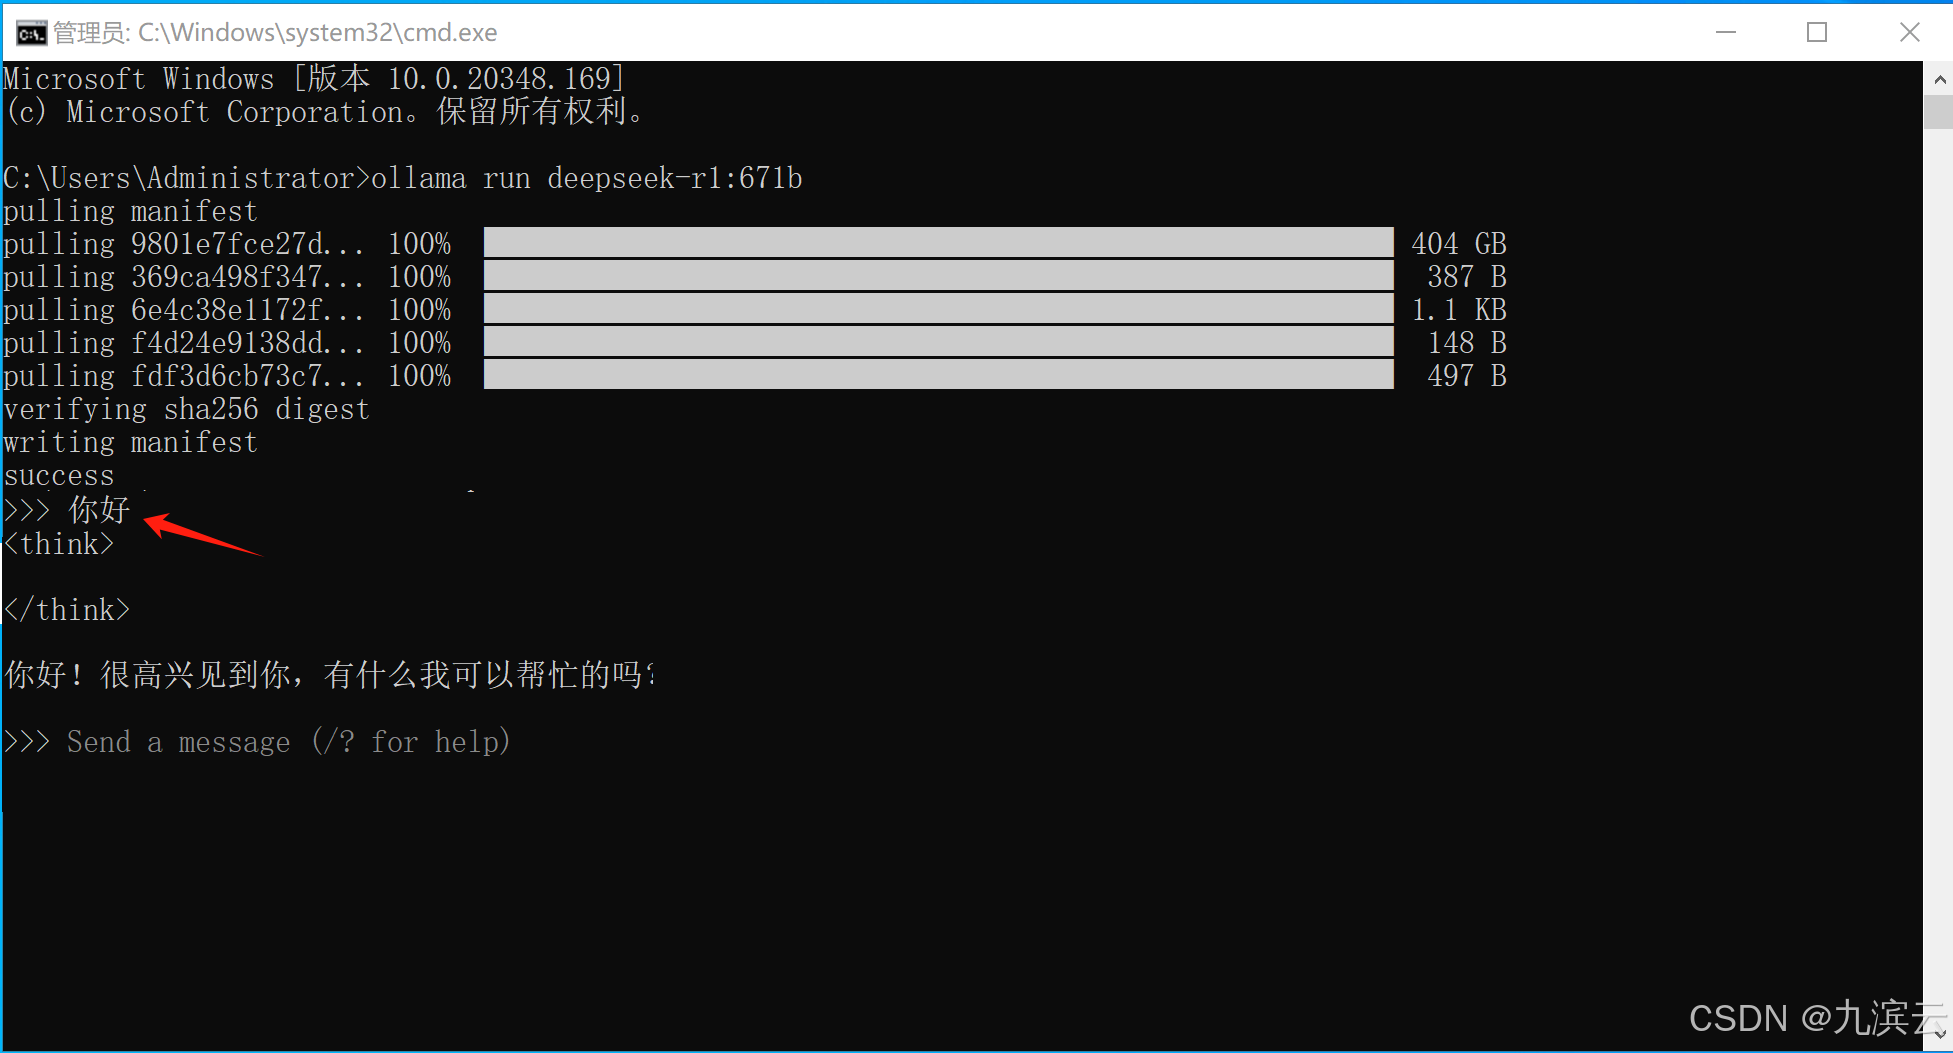This screenshot has width=1953, height=1053.
Task: Click the '1.1 KB' size value
Action: (1459, 310)
